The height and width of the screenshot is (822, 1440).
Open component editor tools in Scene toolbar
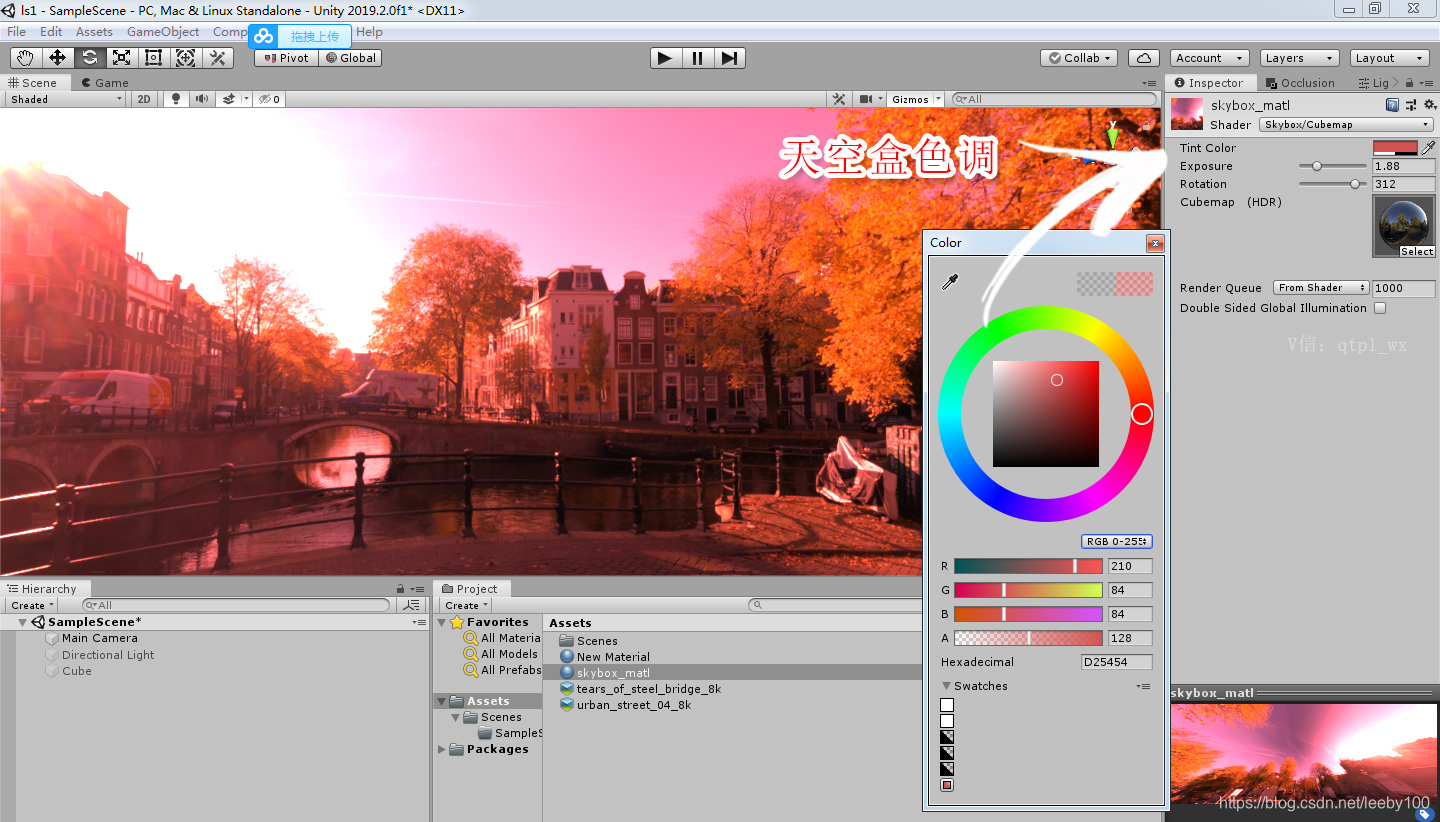tap(839, 99)
